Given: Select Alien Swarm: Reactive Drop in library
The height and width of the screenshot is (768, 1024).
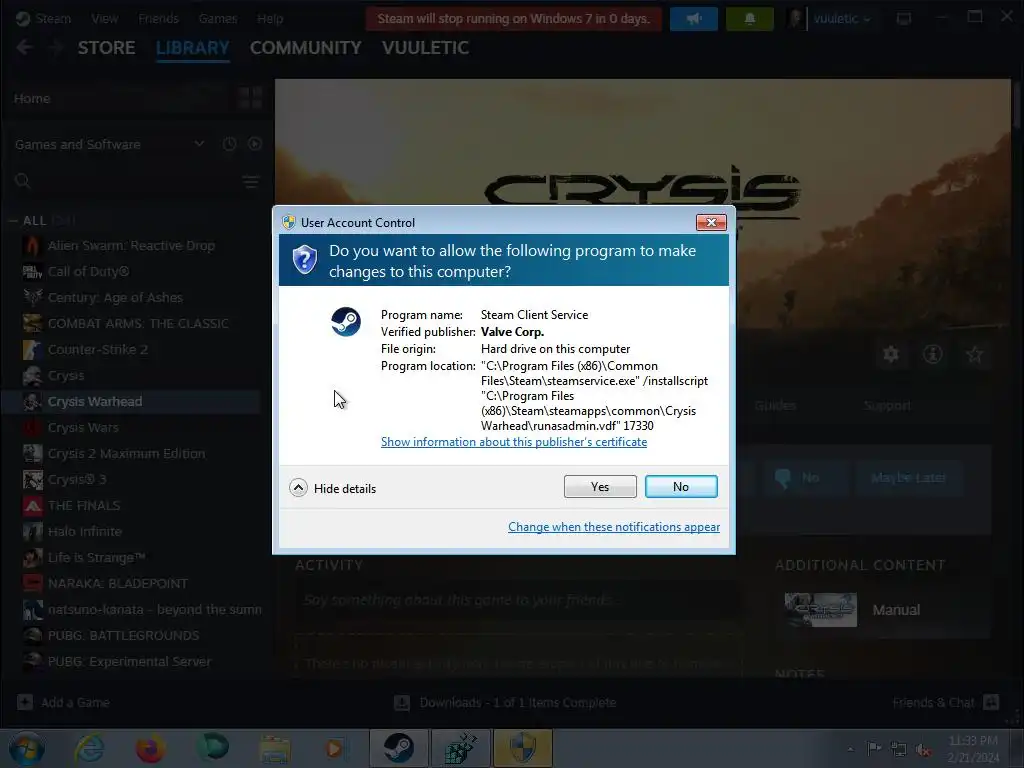Looking at the screenshot, I should click(131, 246).
